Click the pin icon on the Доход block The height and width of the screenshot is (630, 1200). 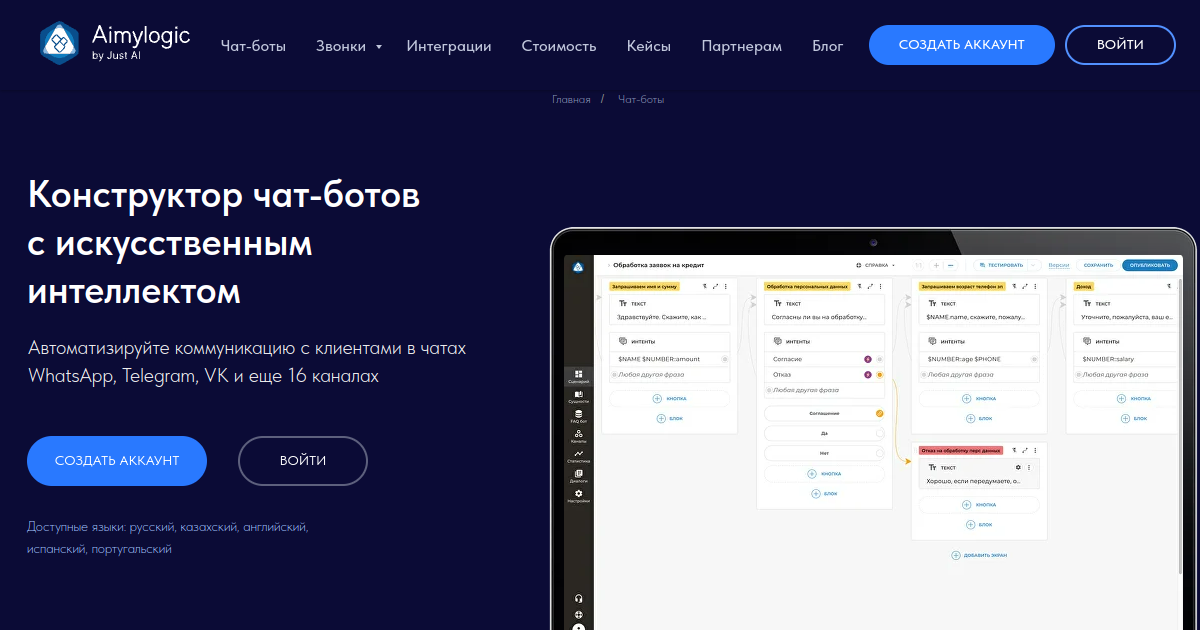[x=1168, y=286]
